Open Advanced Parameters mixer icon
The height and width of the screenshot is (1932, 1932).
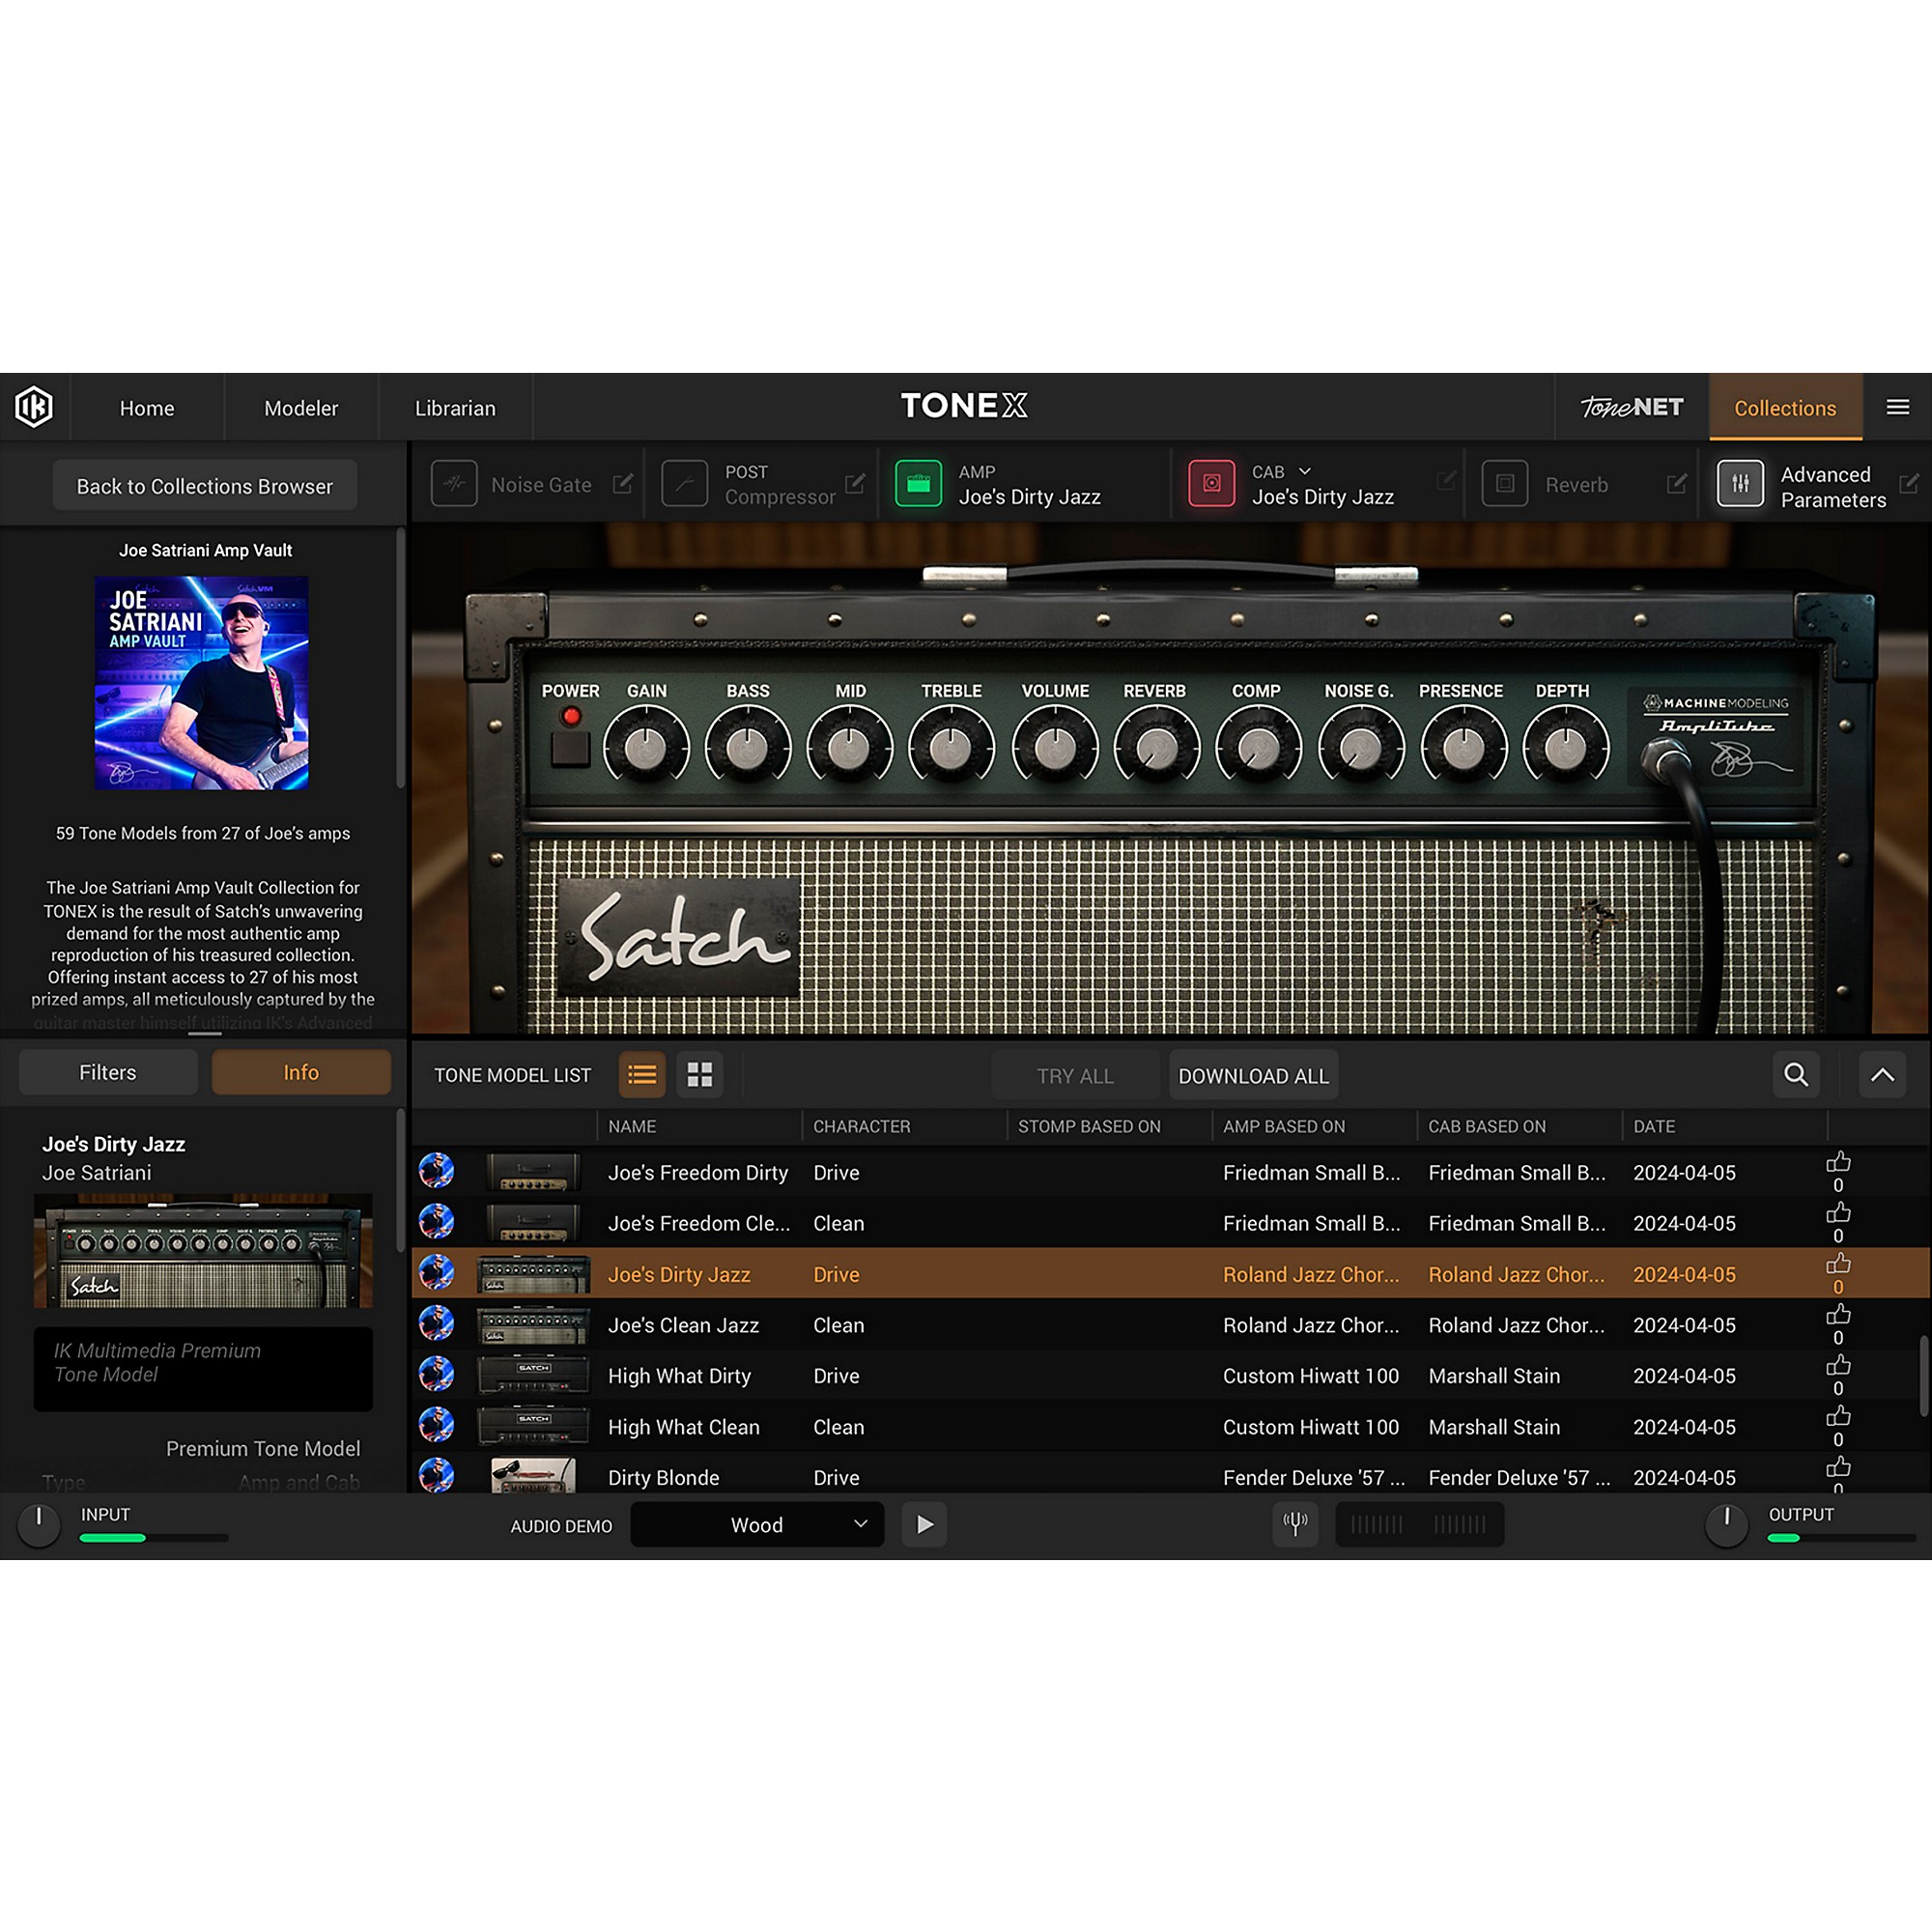point(1740,484)
